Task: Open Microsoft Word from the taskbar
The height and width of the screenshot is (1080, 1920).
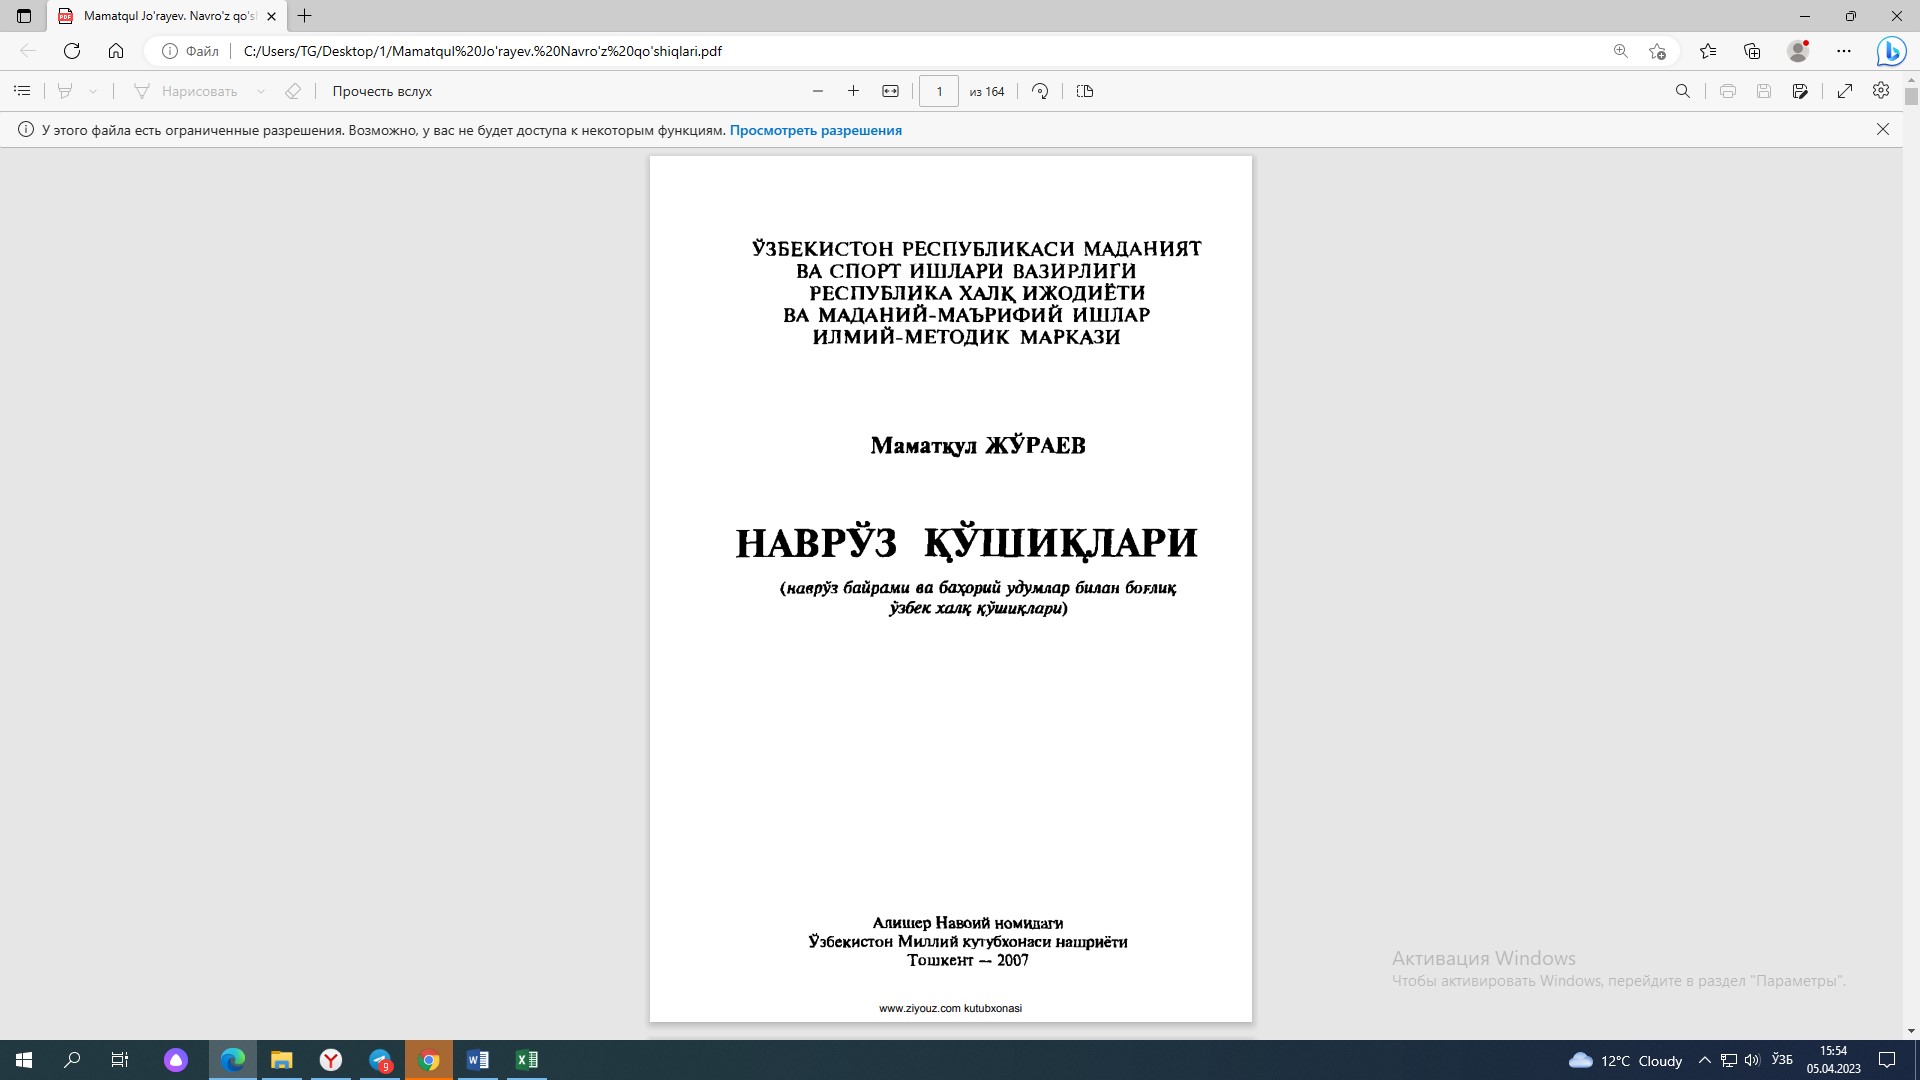Action: click(x=477, y=1060)
